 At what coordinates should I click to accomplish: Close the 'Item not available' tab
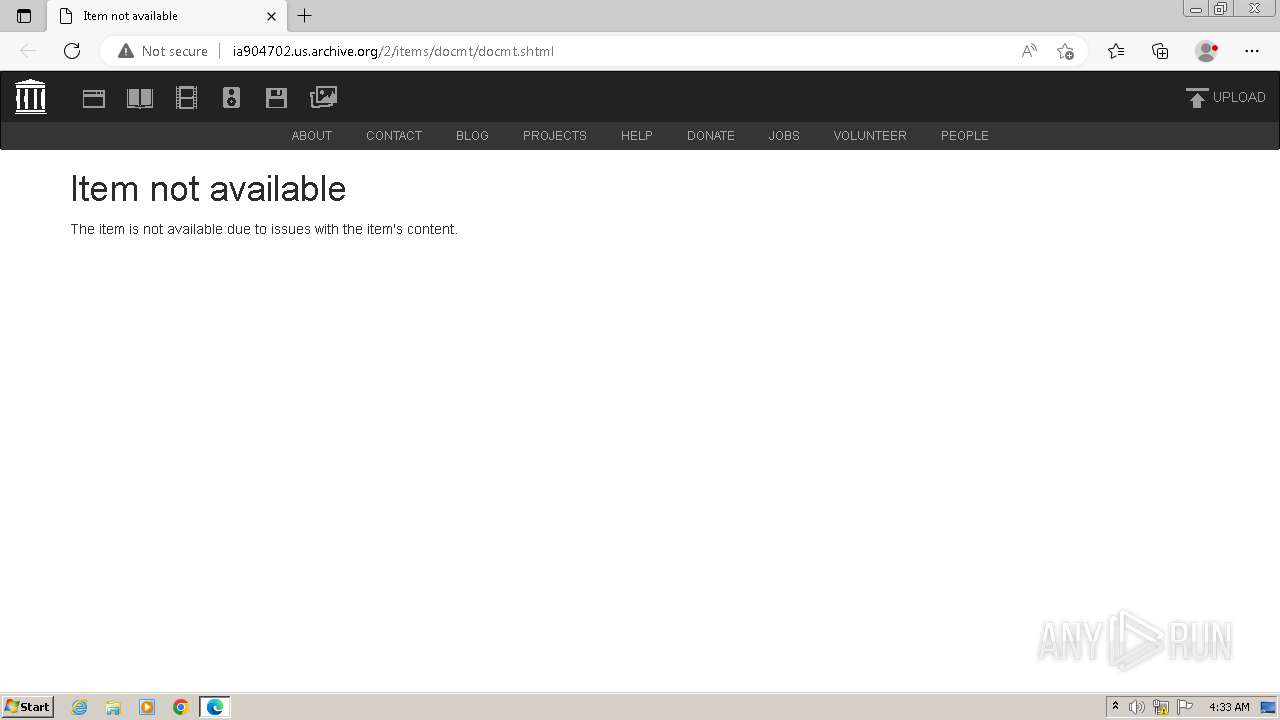(271, 16)
